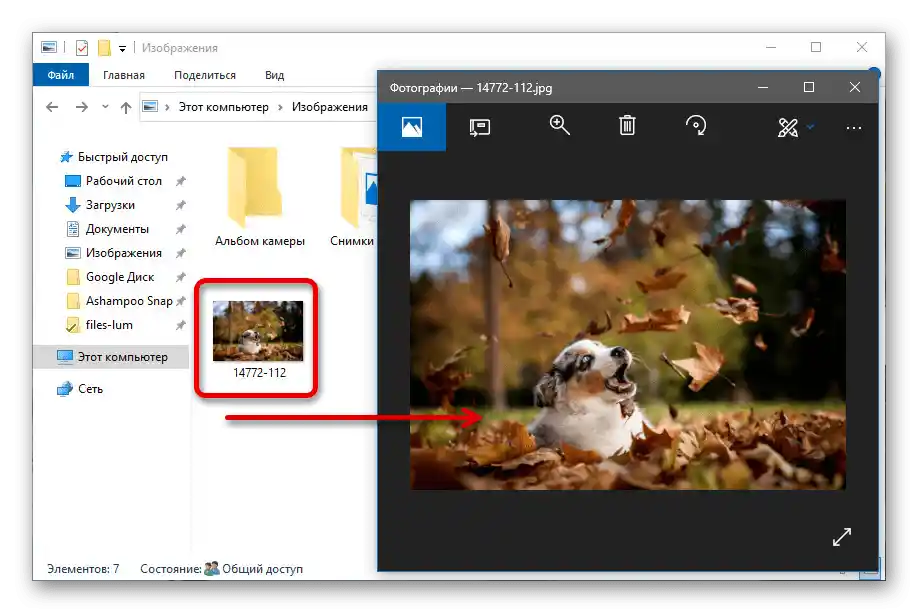
Task: Maximize the Photos window
Action: (809, 87)
